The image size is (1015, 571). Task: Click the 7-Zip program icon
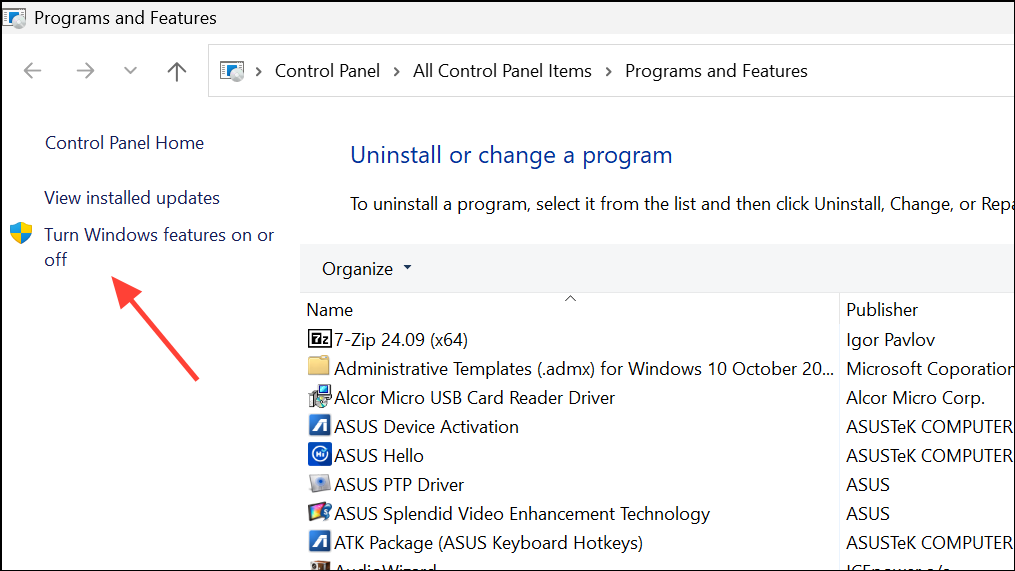(x=318, y=339)
